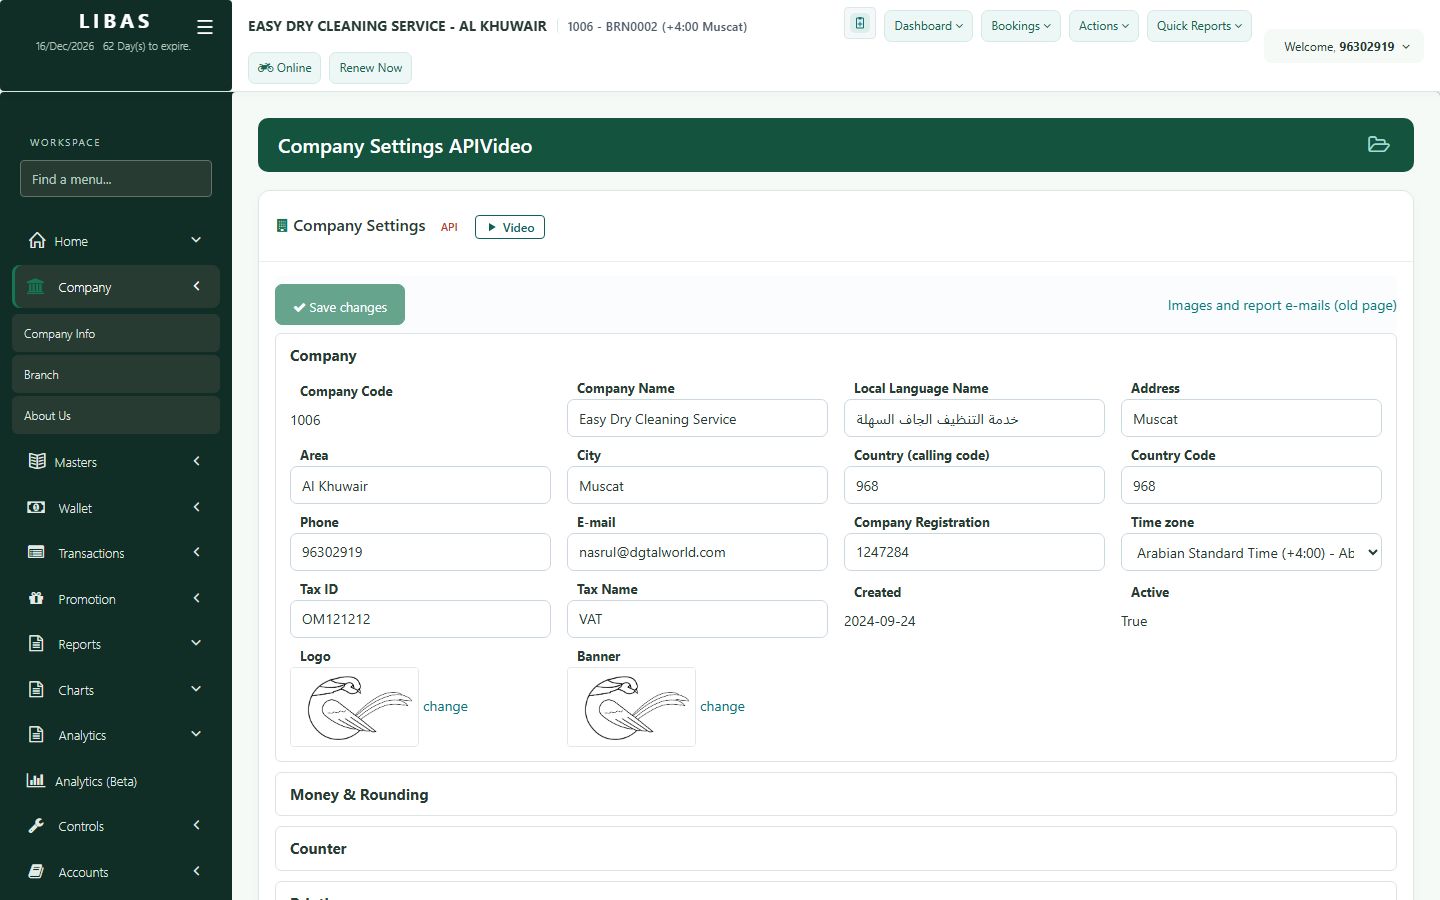Viewport: 1440px width, 900px height.
Task: Click the building icon beside Company Settings title
Action: (282, 226)
